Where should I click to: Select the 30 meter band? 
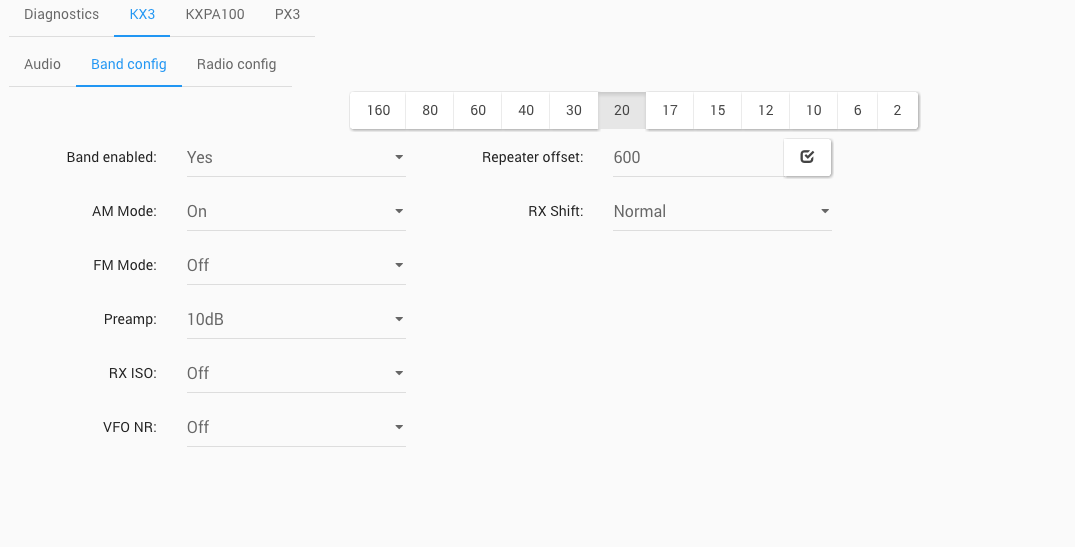pos(574,110)
